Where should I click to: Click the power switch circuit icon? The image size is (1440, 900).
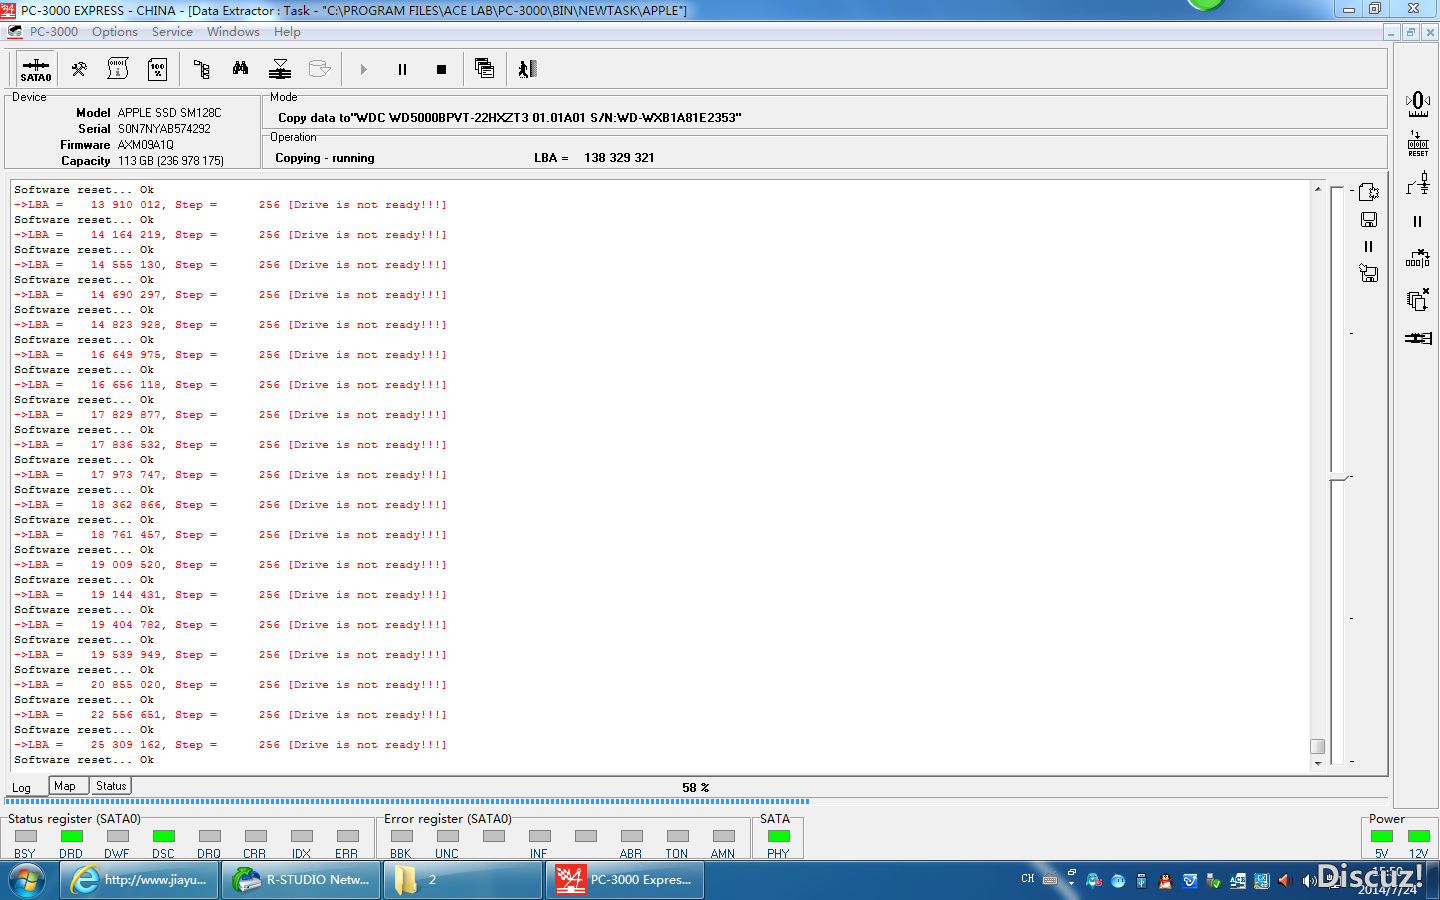tap(1418, 184)
